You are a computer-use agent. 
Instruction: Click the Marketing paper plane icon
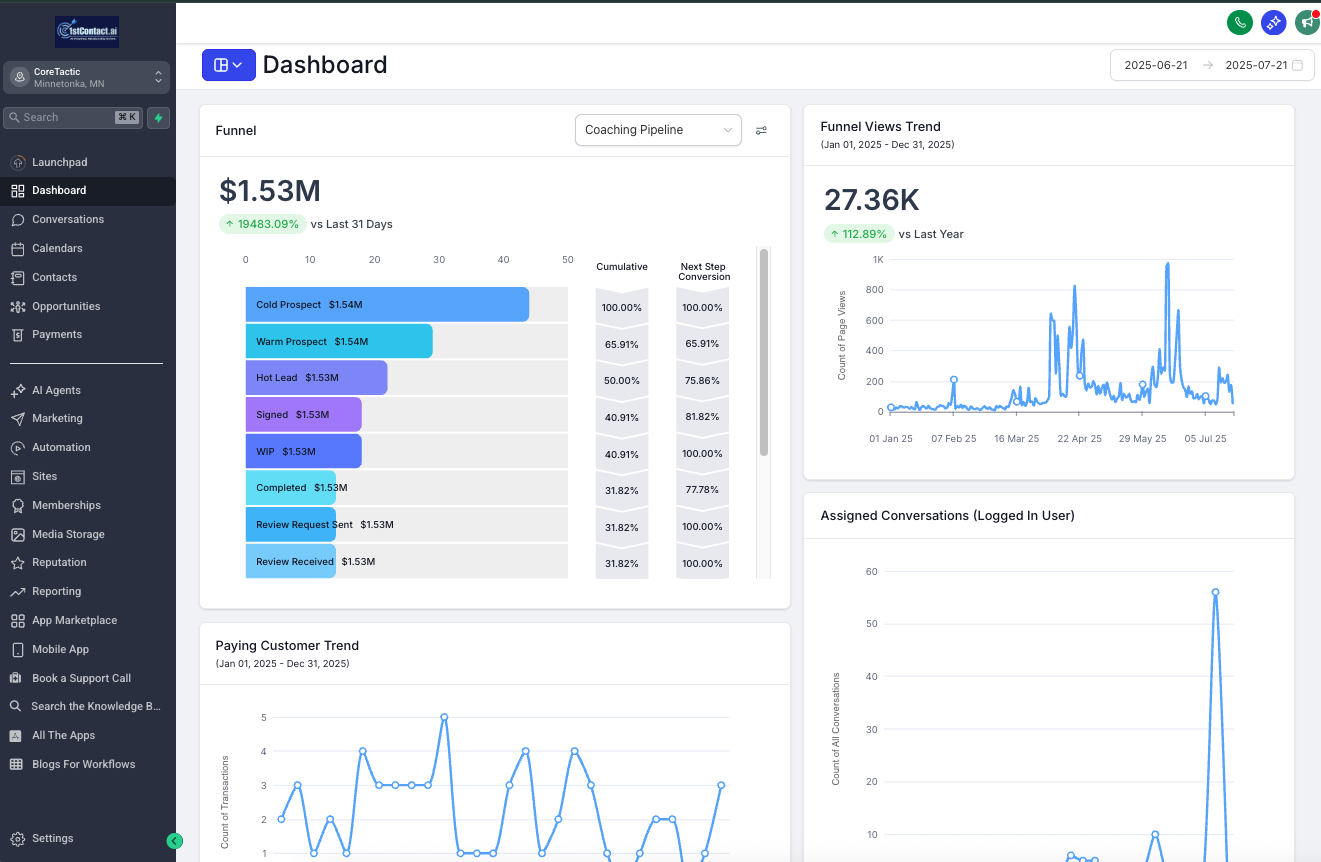click(17, 418)
